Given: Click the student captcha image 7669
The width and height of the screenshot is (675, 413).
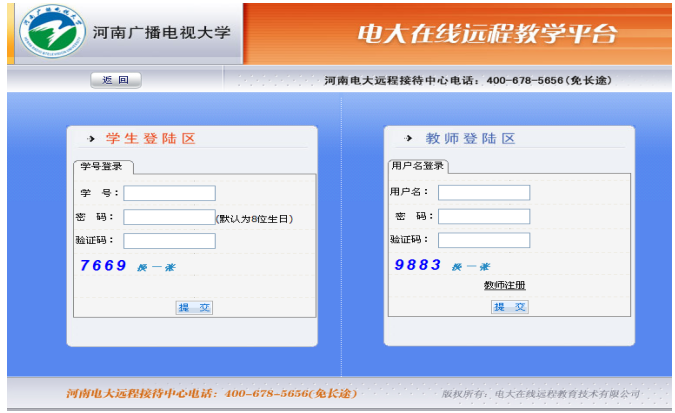Looking at the screenshot, I should click(x=103, y=265).
